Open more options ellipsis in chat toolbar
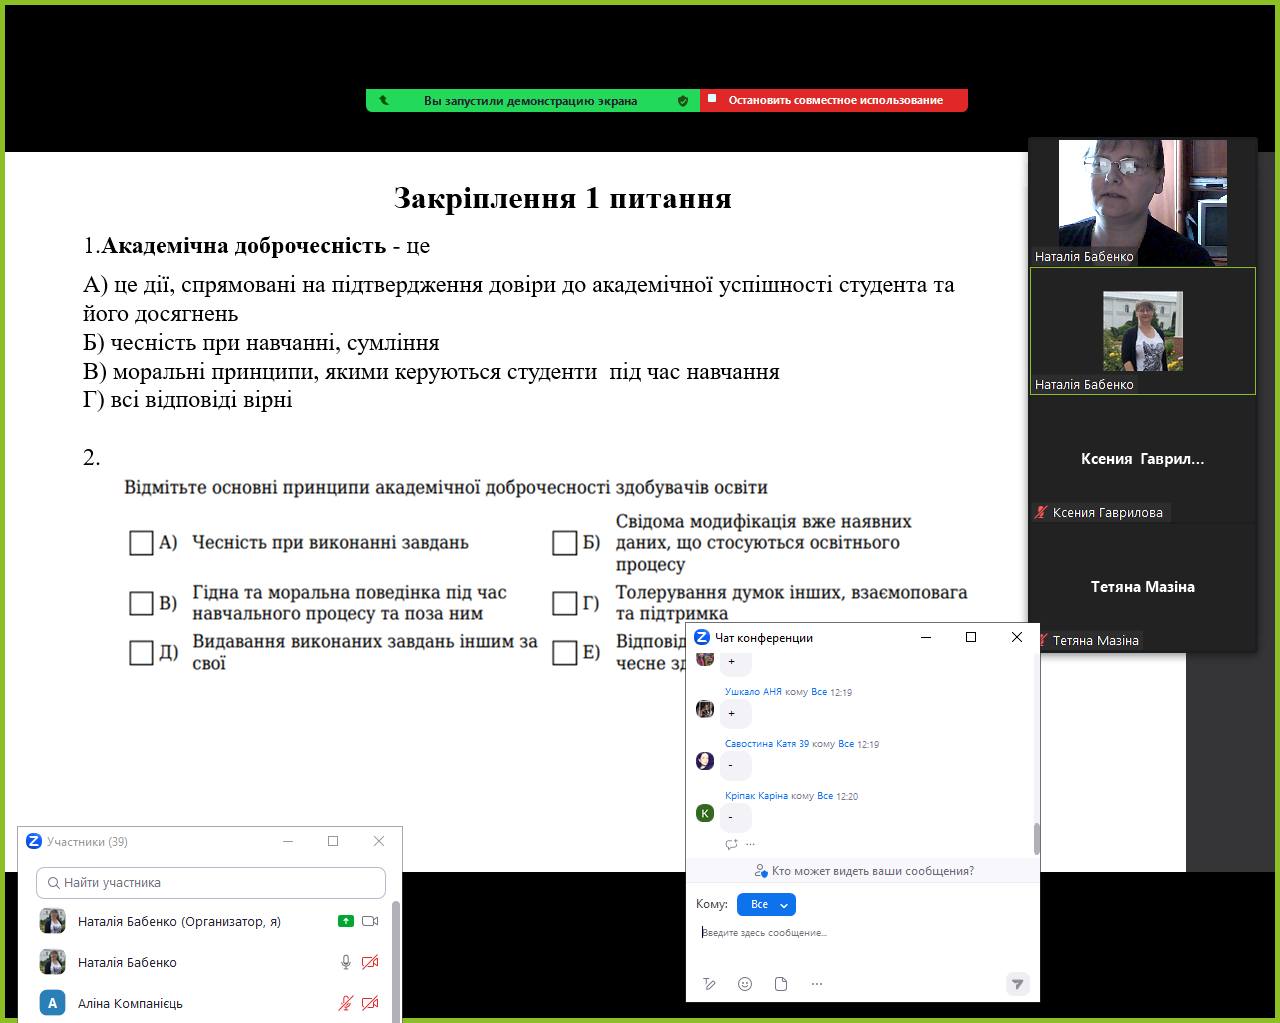This screenshot has width=1280, height=1023. [x=817, y=984]
